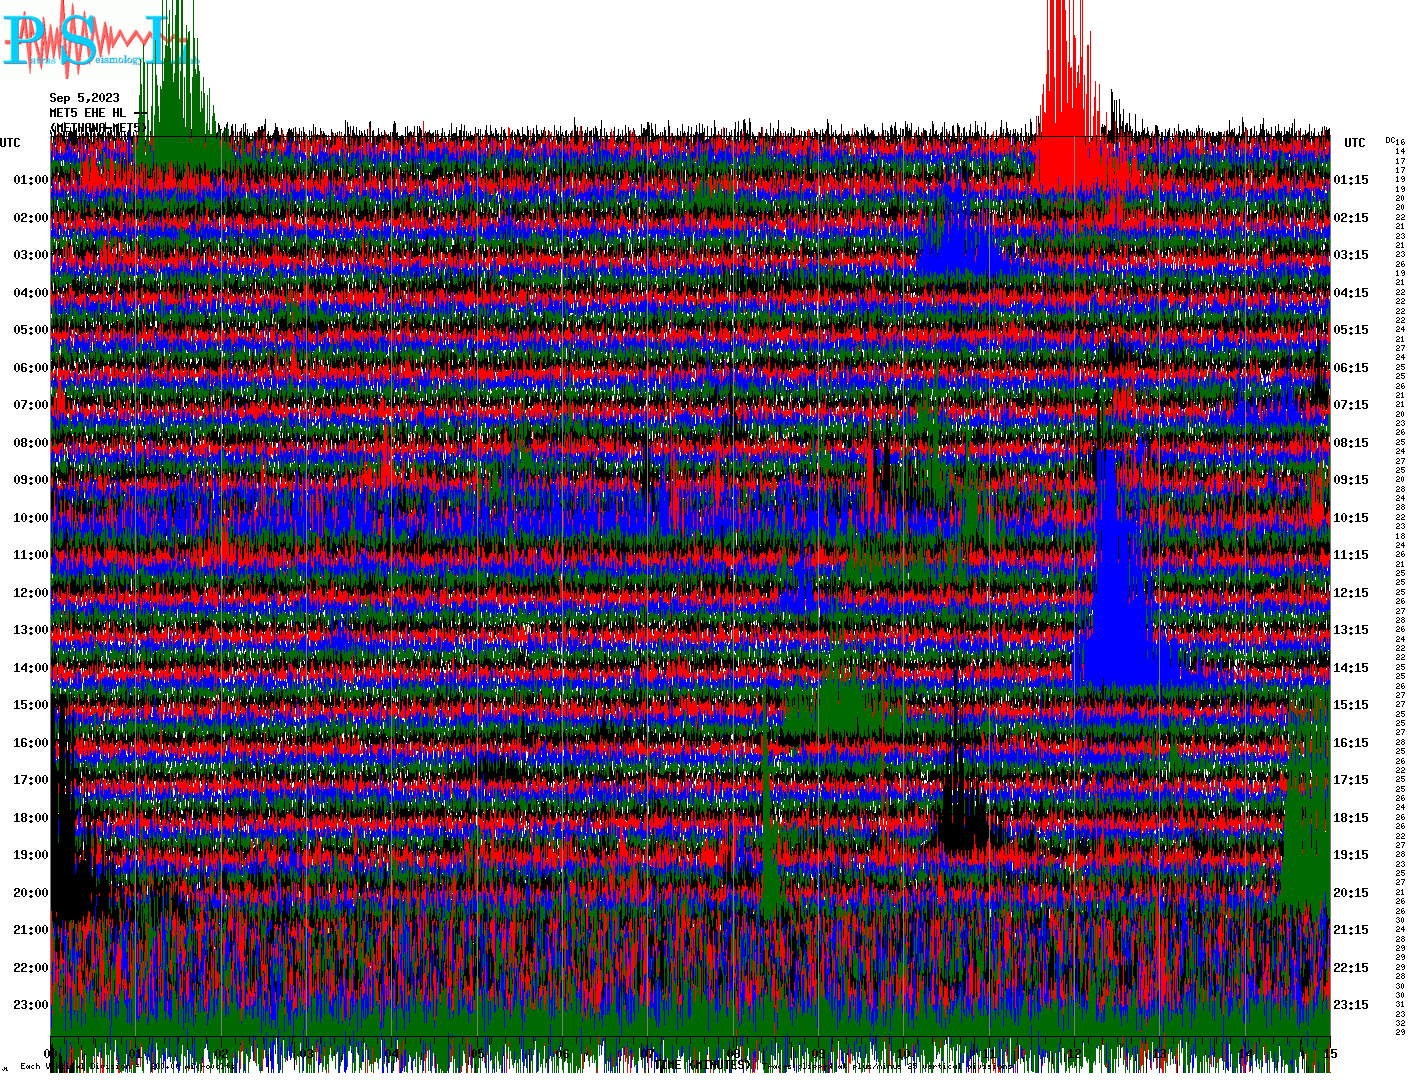Image resolution: width=1410 pixels, height=1080 pixels.
Task: Select the 23:00 left time marker
Action: [30, 1005]
